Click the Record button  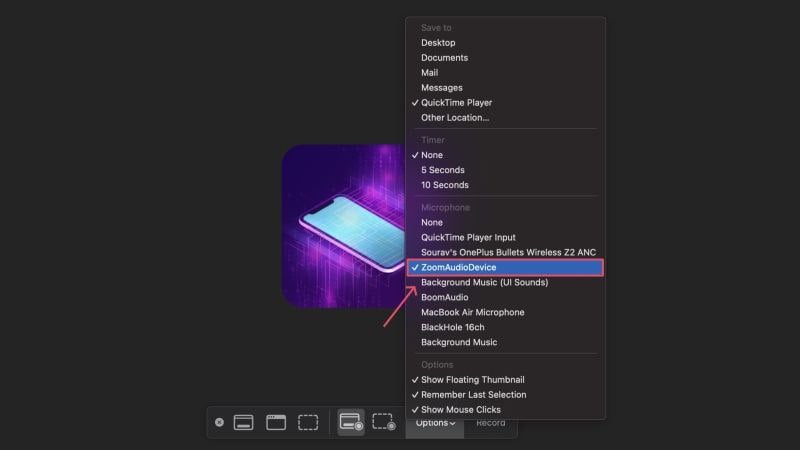click(x=491, y=423)
